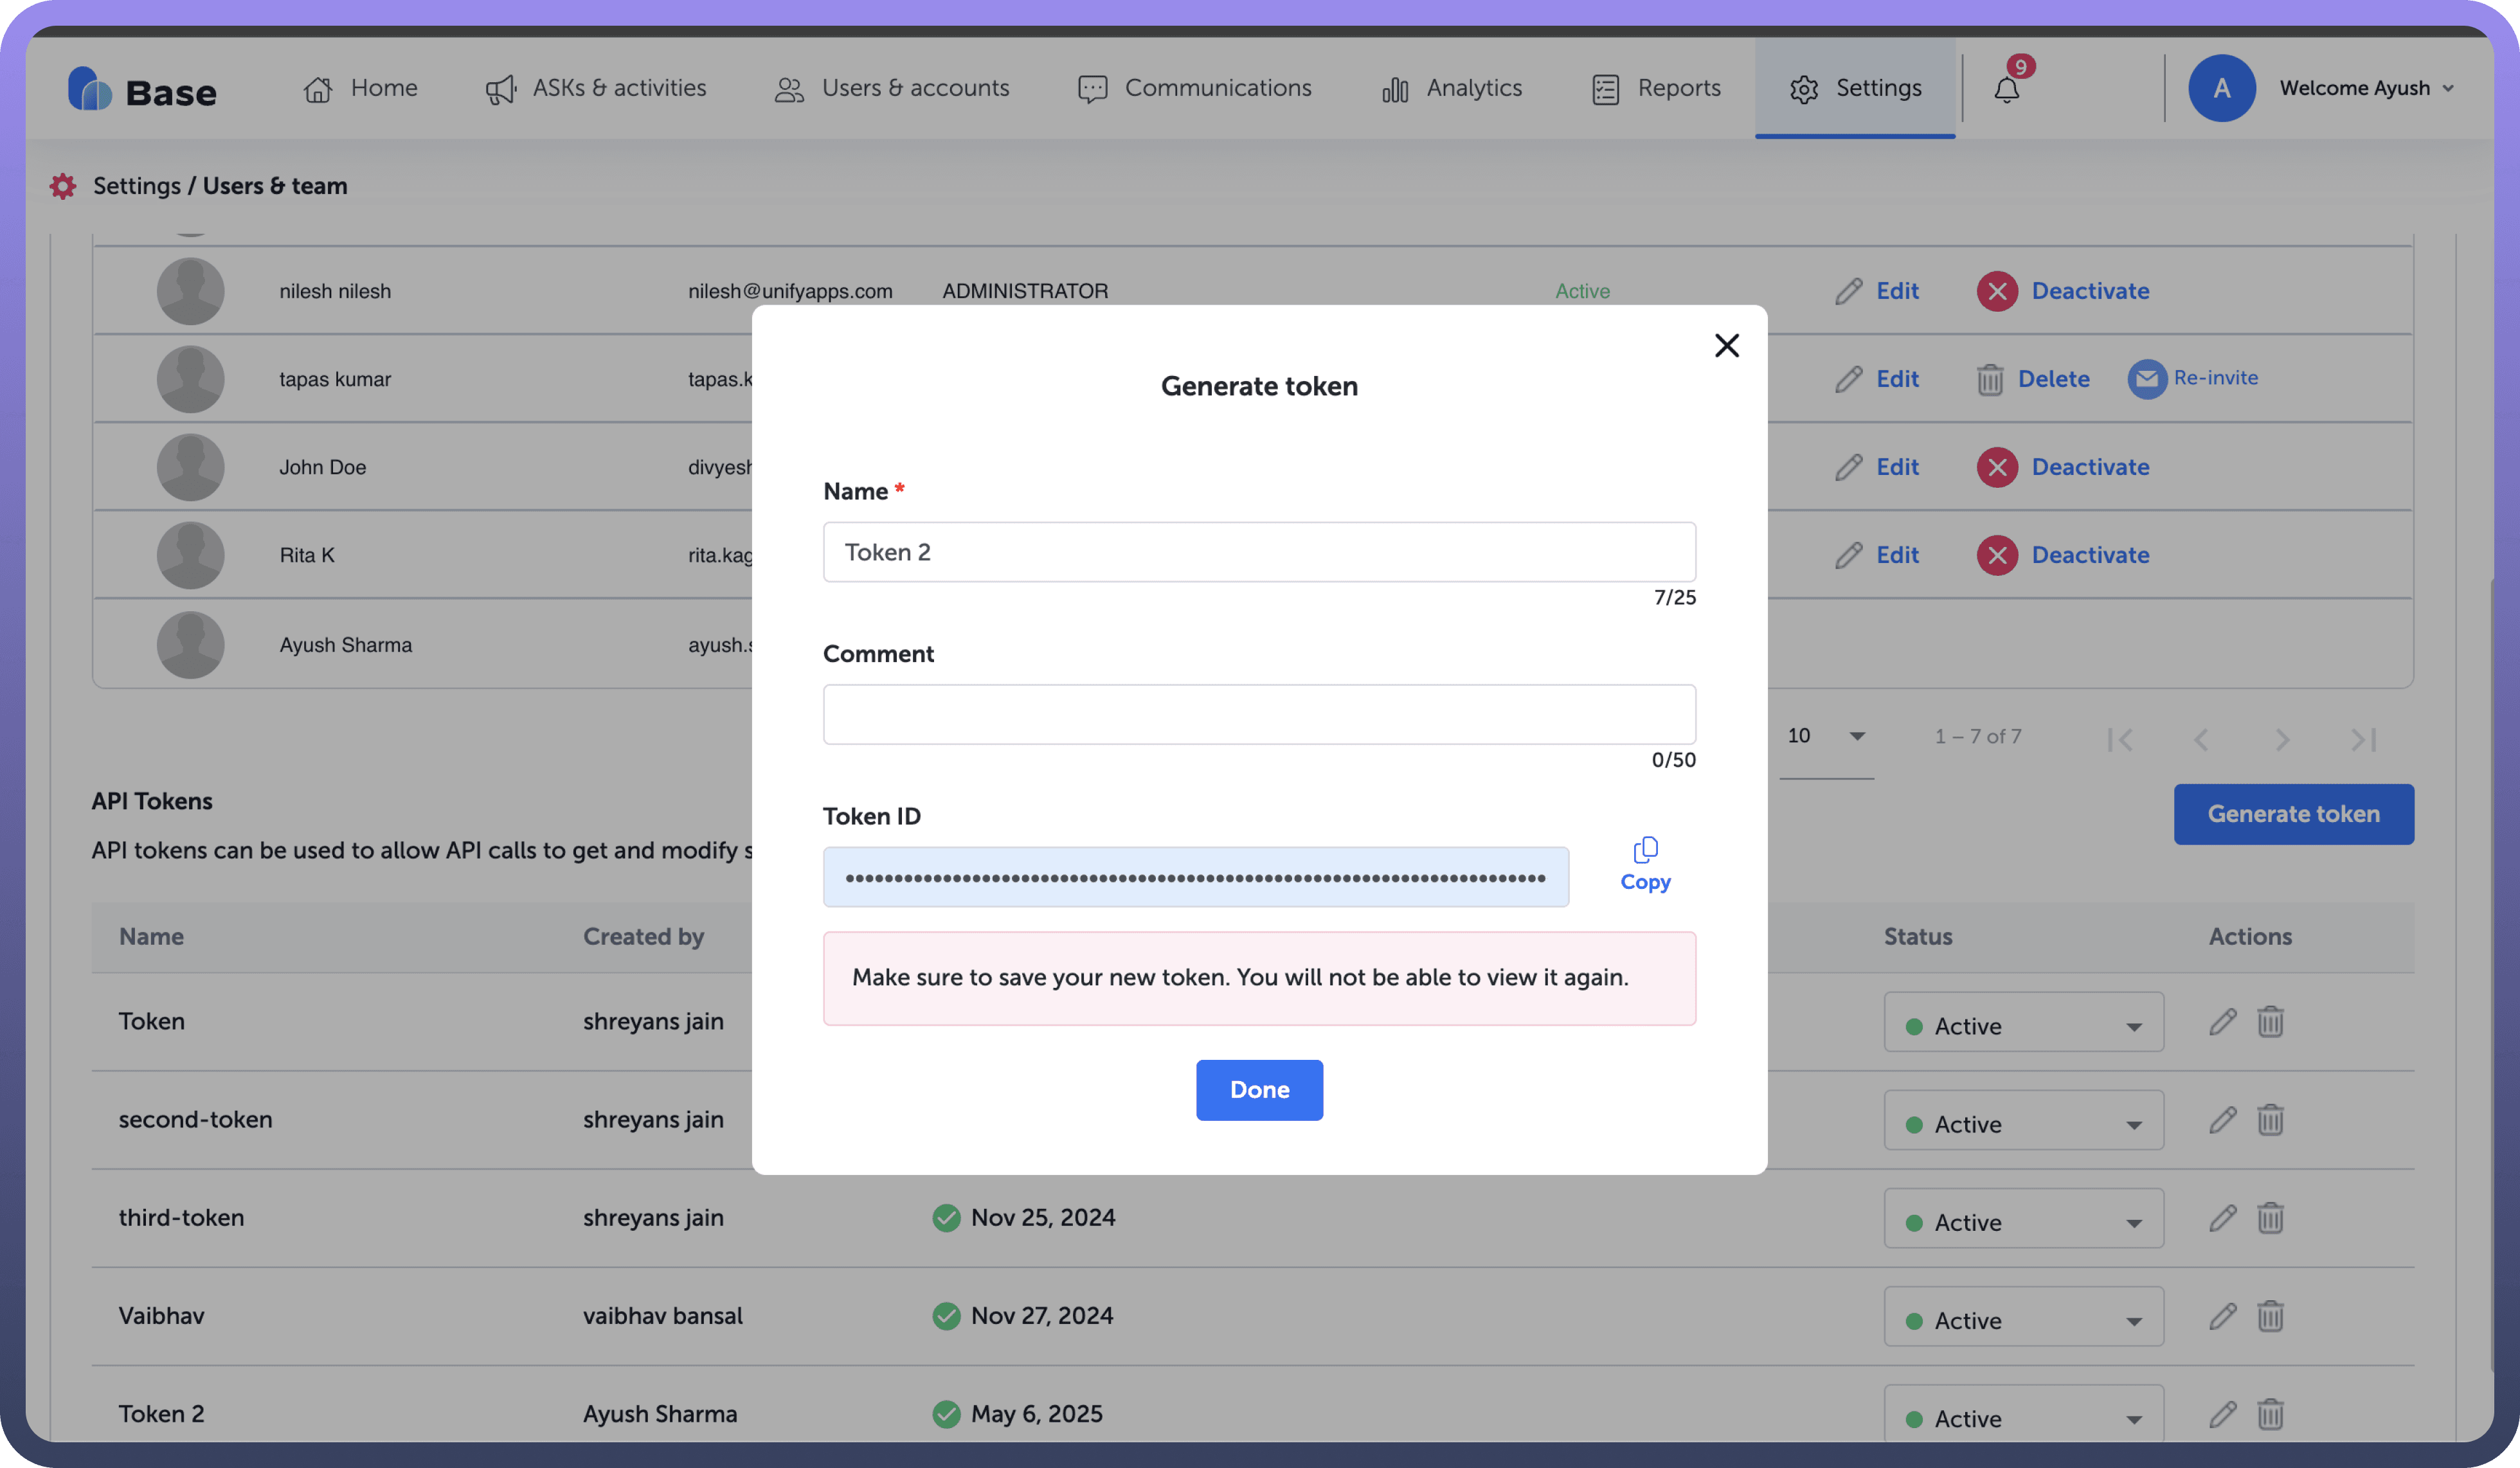Click the Deactivate icon for nilesh nilesh
The image size is (2520, 1468).
coord(1997,292)
